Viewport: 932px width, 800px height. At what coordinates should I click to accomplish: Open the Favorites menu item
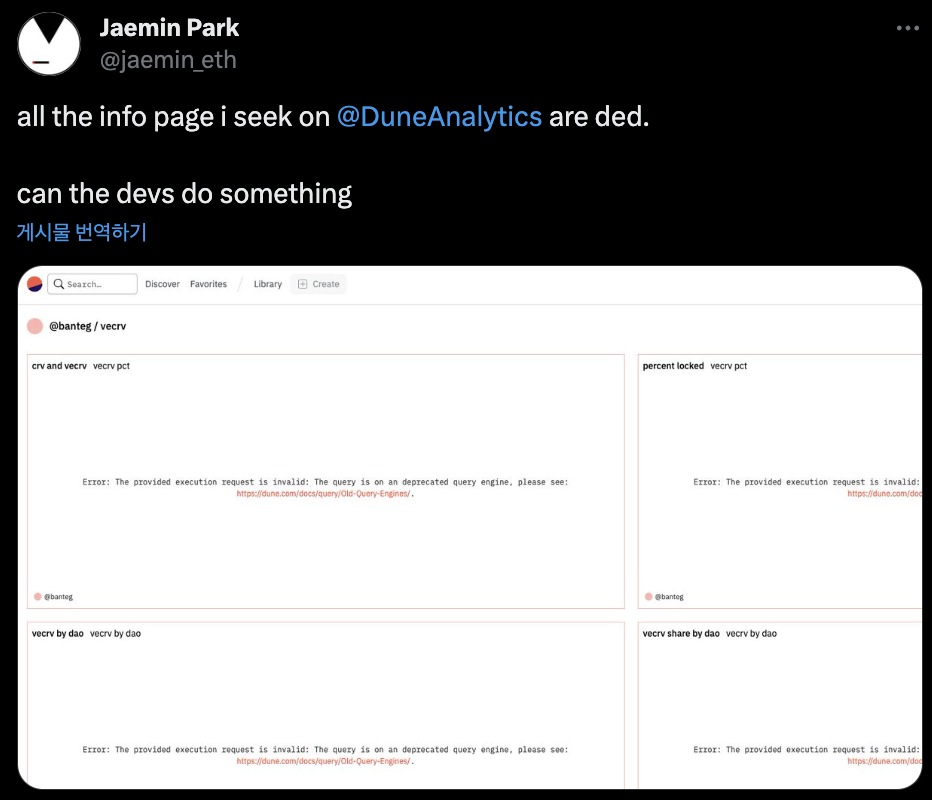click(208, 284)
